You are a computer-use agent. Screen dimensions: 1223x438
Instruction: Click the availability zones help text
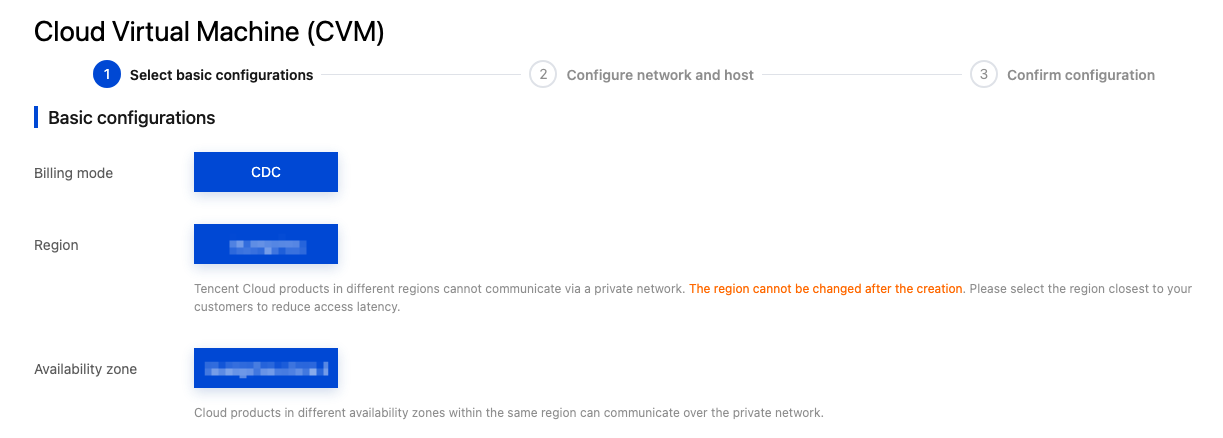pos(508,413)
